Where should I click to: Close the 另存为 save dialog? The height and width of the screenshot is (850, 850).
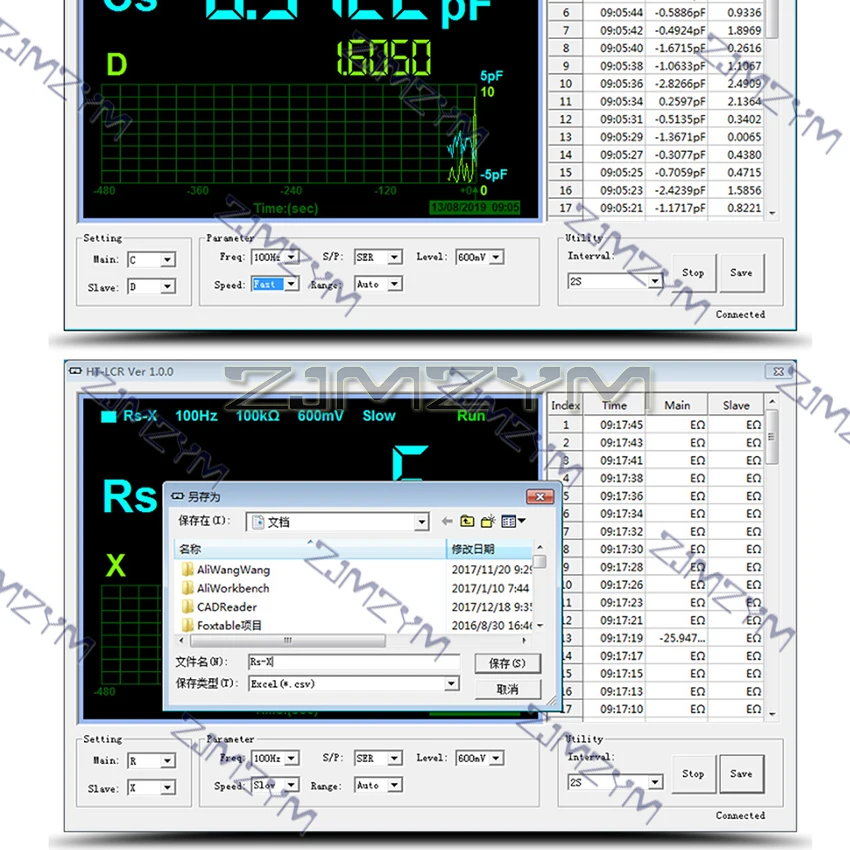coord(540,496)
